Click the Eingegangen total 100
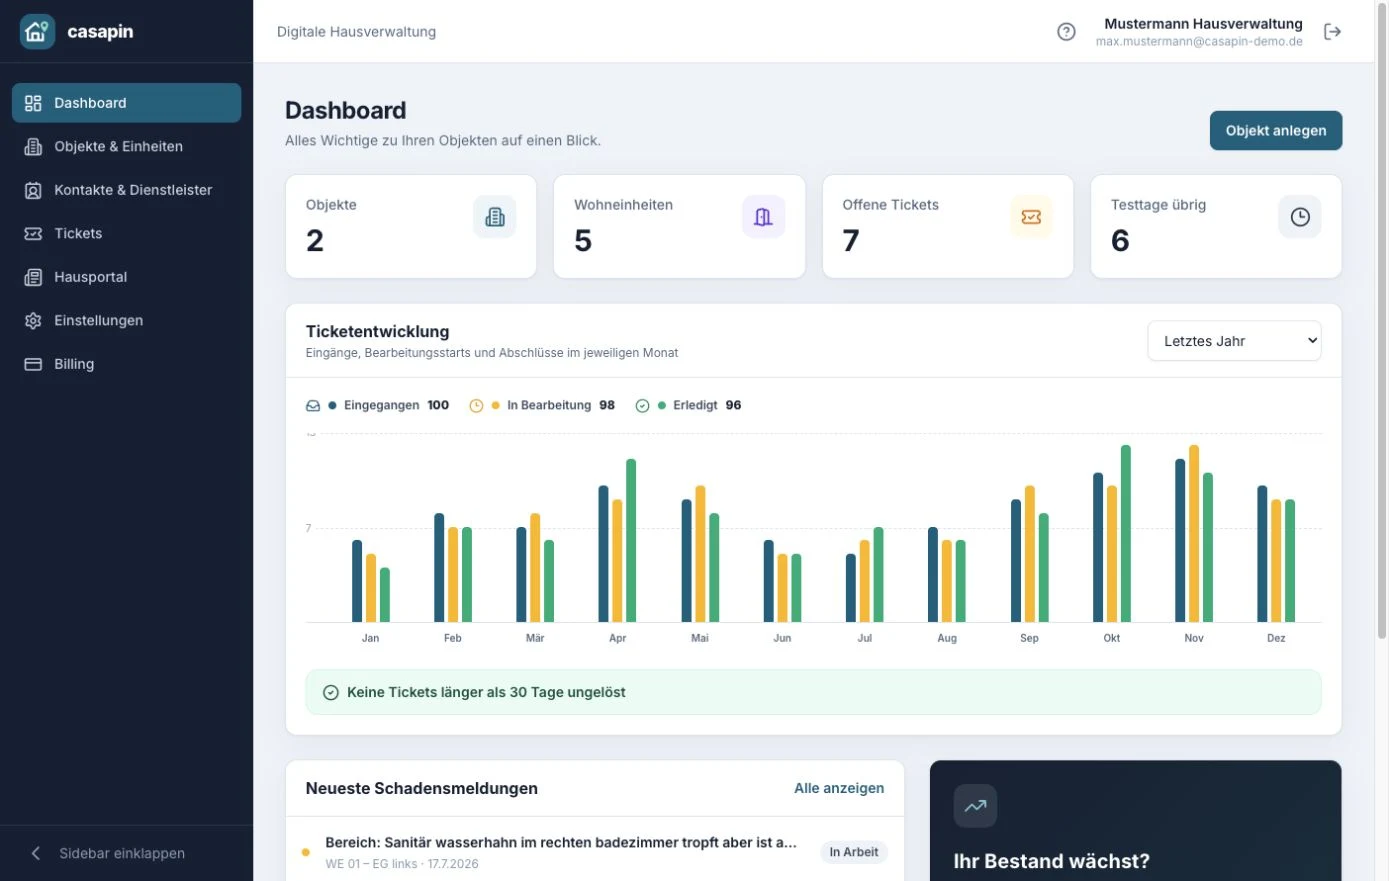Image resolution: width=1389 pixels, height=881 pixels. [x=438, y=406]
